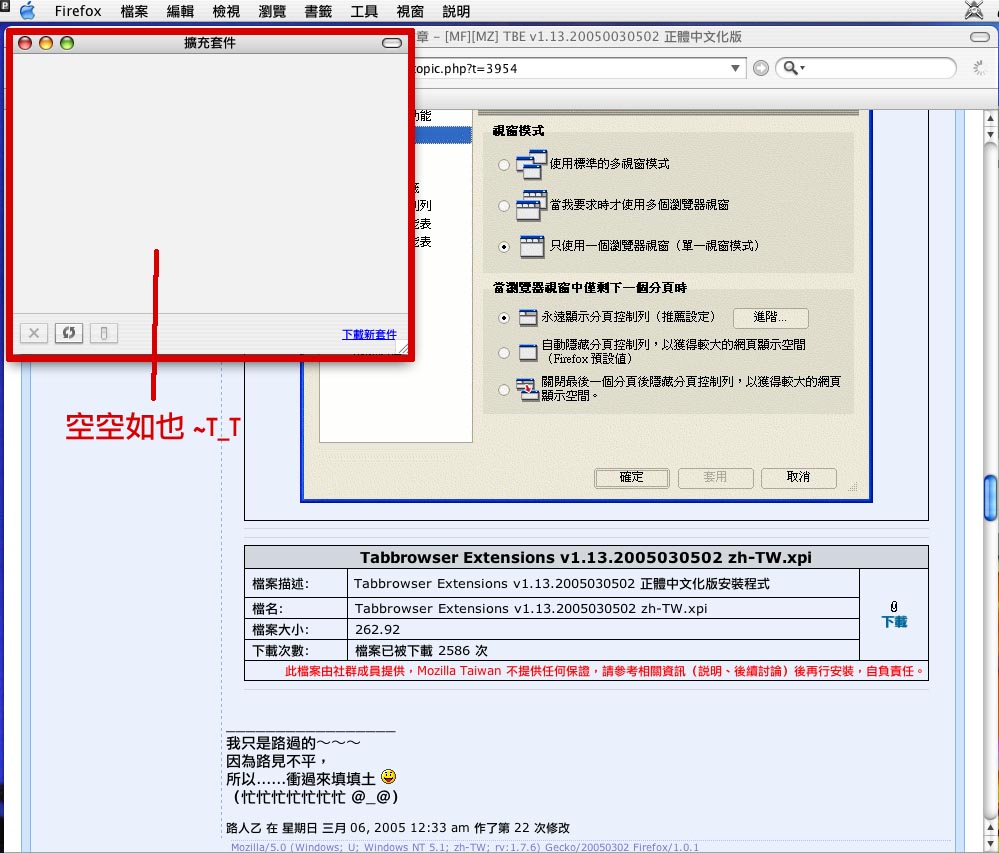Open the 視窗 menu

(x=410, y=11)
